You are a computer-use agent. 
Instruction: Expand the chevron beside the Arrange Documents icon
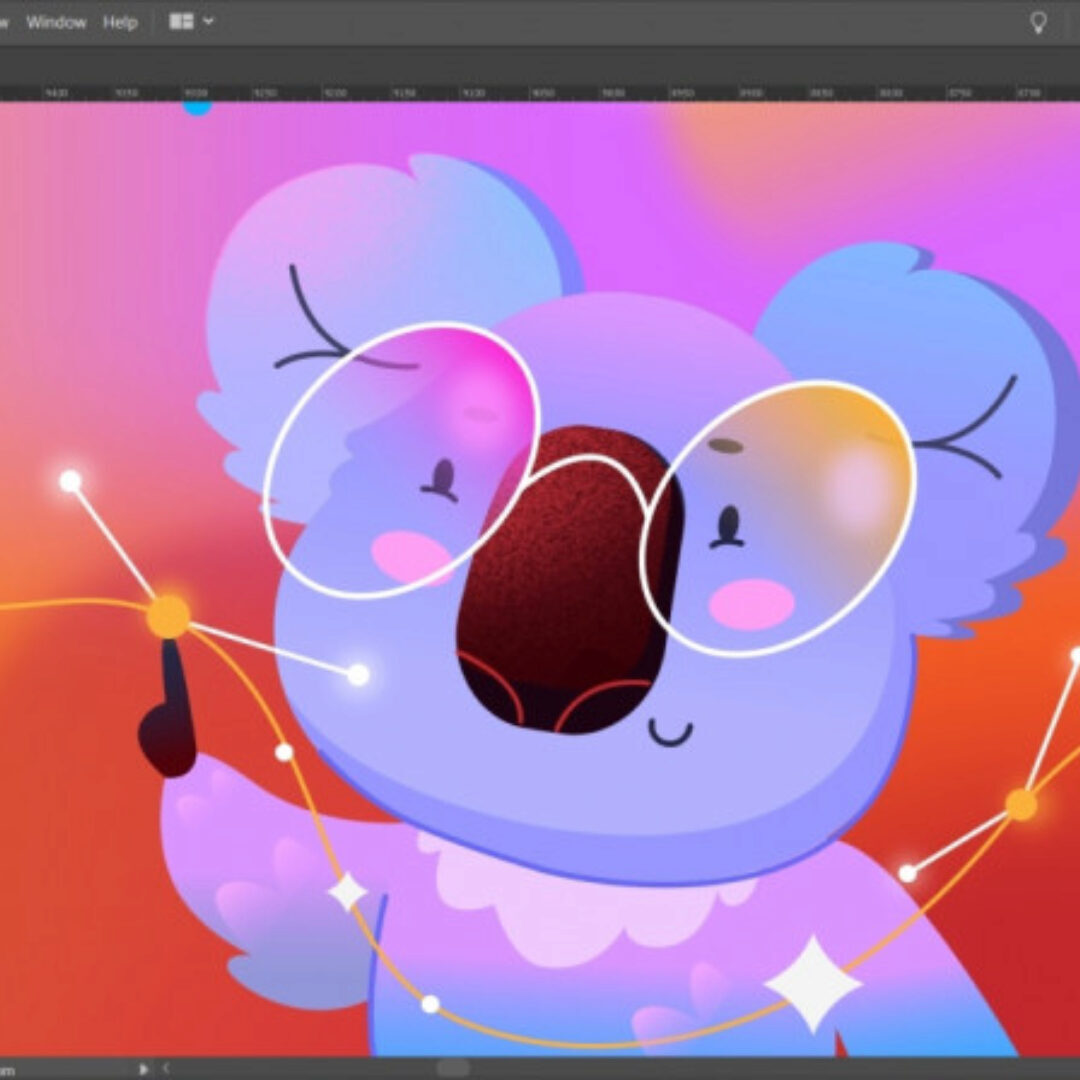pyautogui.click(x=208, y=21)
